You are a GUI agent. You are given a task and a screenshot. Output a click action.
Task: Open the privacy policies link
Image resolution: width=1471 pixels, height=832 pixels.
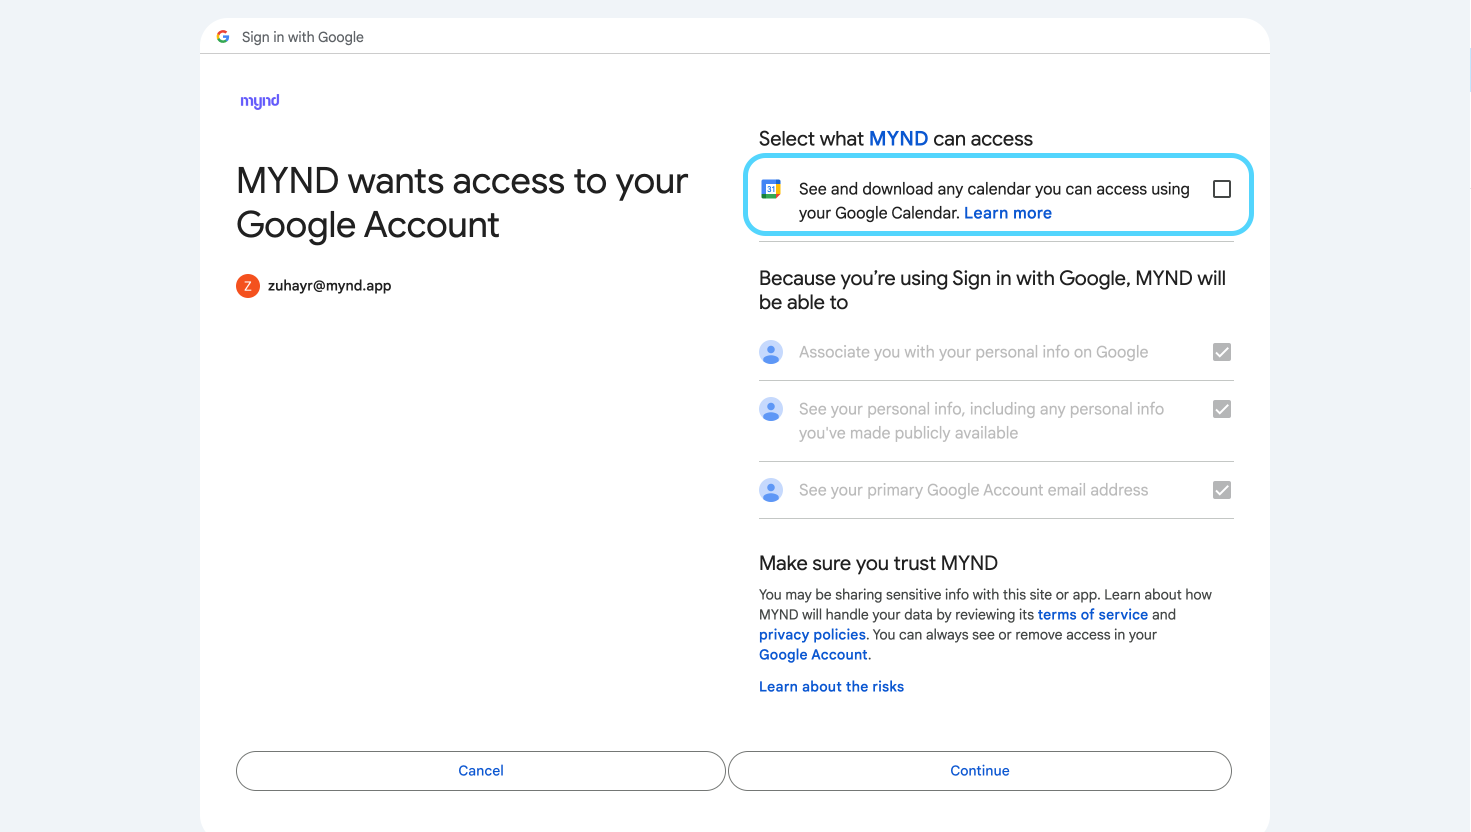[812, 635]
